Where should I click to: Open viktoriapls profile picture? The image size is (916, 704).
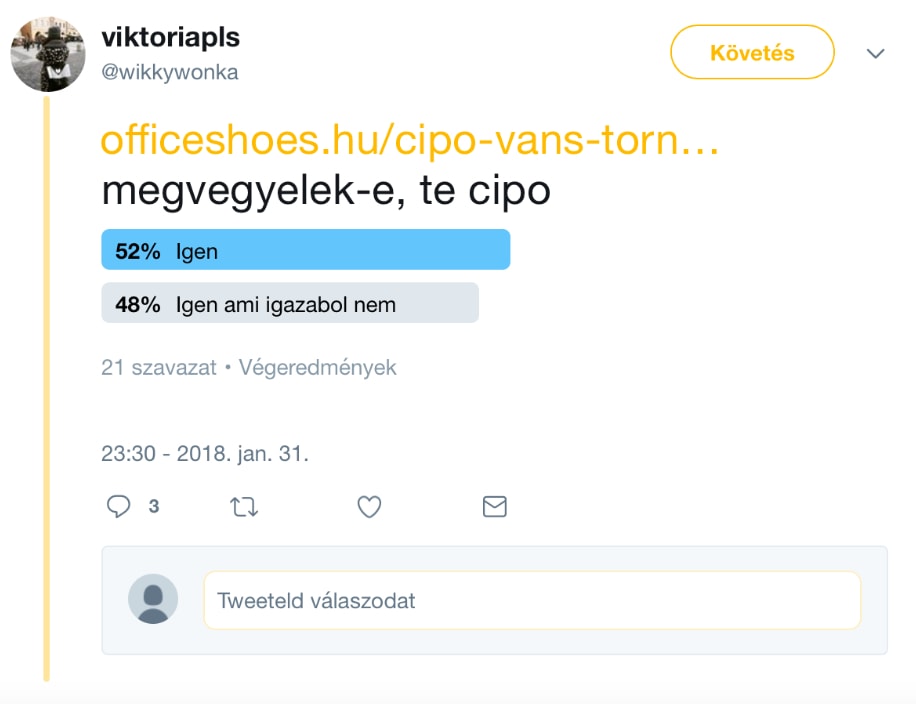click(x=47, y=55)
